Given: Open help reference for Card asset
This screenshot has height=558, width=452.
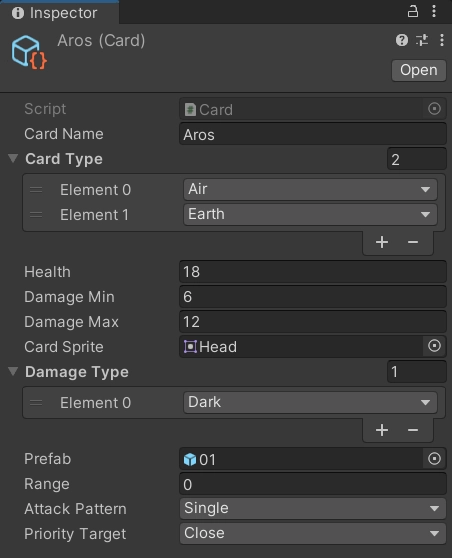Looking at the screenshot, I should point(402,40).
